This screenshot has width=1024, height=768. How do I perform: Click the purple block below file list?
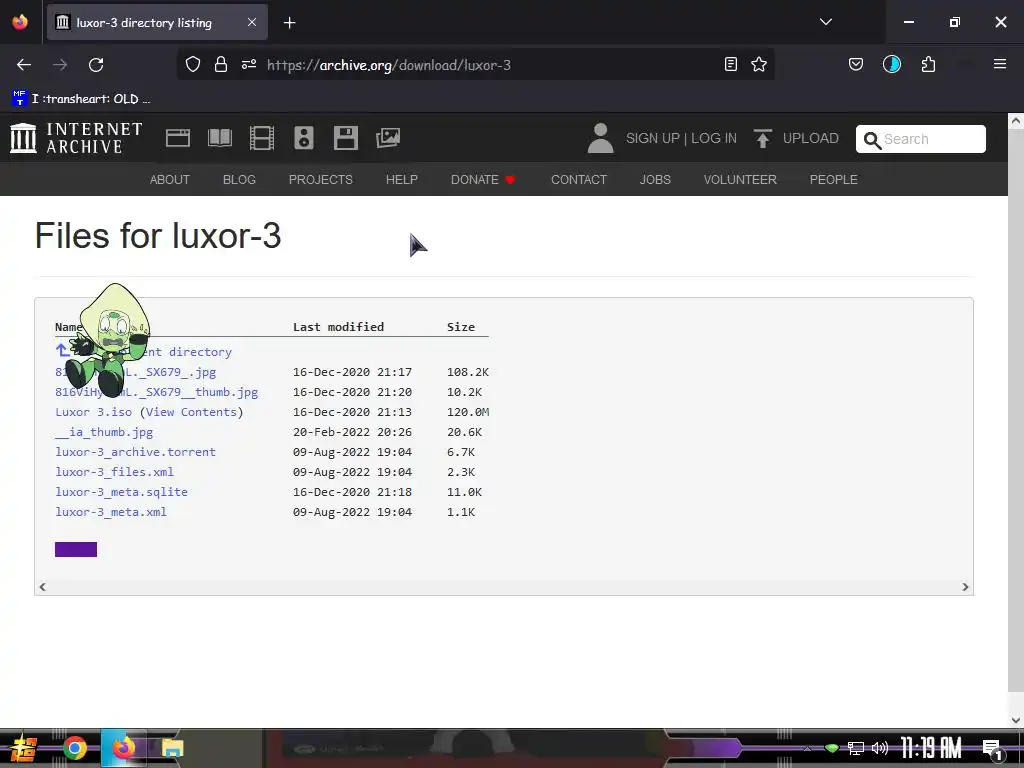point(76,550)
